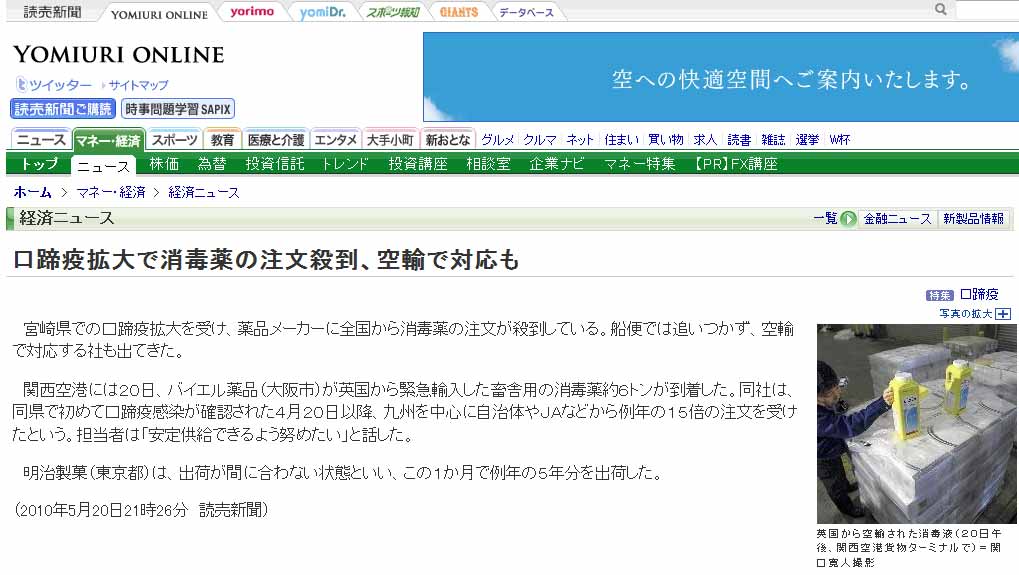The image size is (1019, 575).
Task: Open the スポーツ報知 logo tab
Action: click(392, 12)
